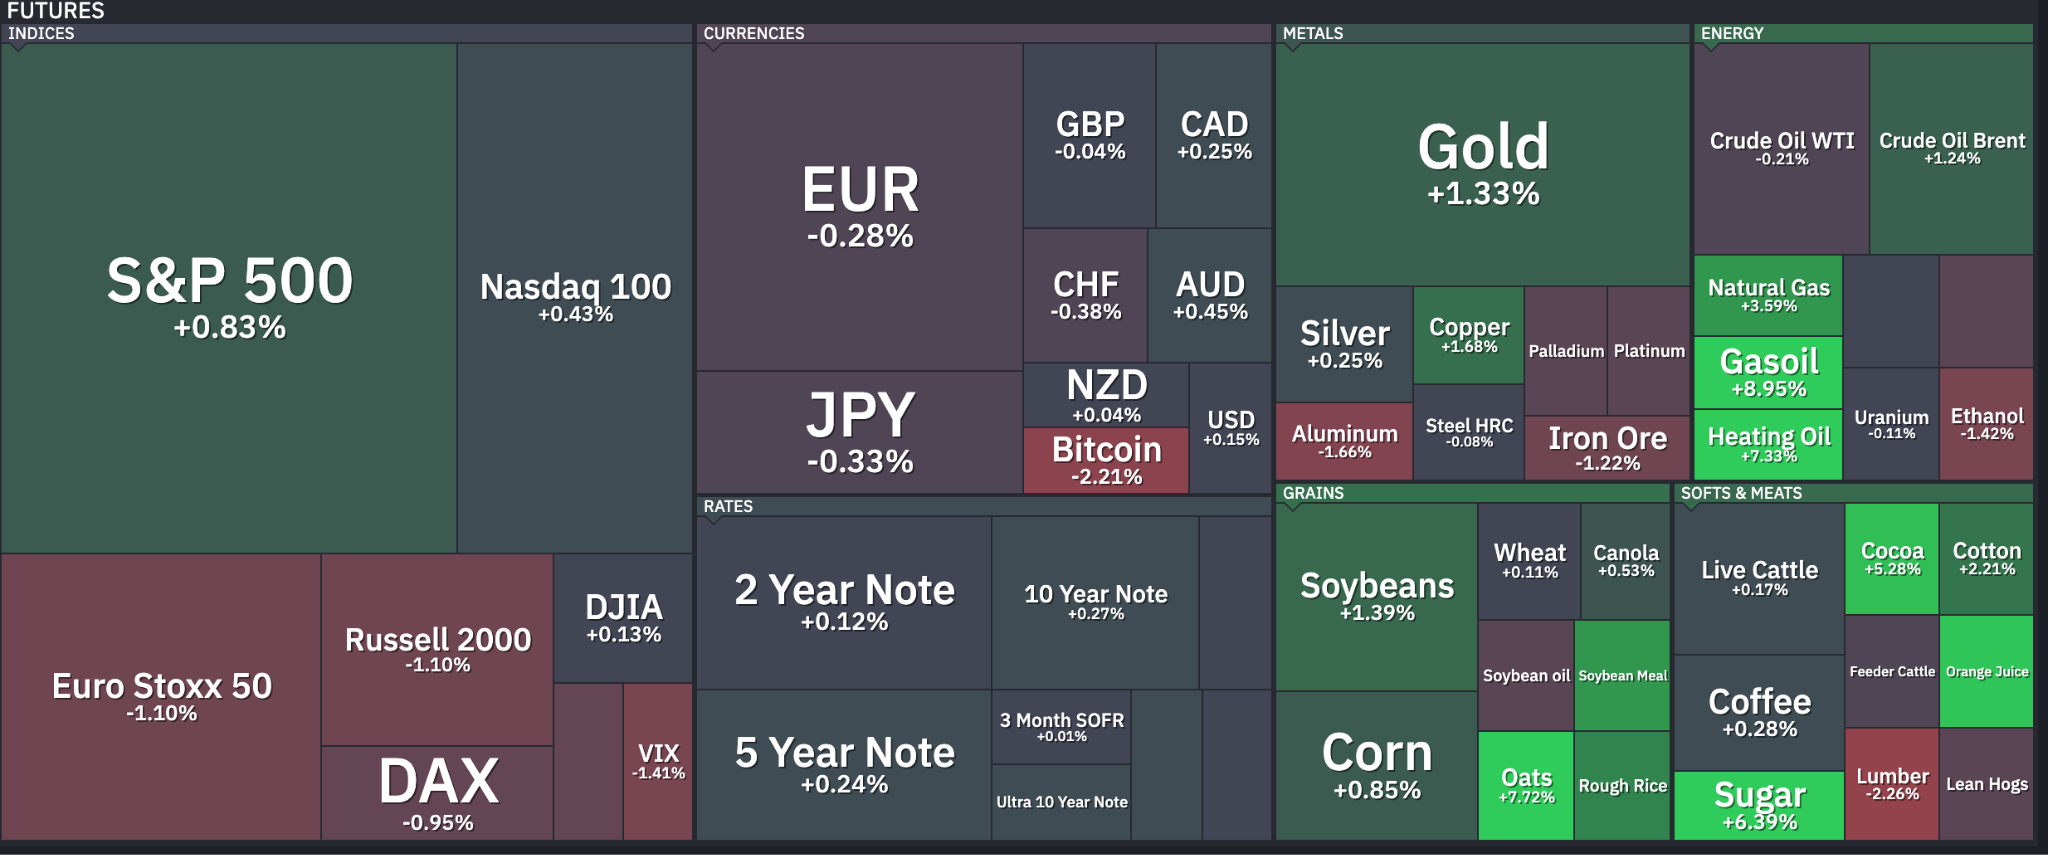The image size is (2048, 855).
Task: Open the Corn +0.85% tile
Action: coord(1377,765)
